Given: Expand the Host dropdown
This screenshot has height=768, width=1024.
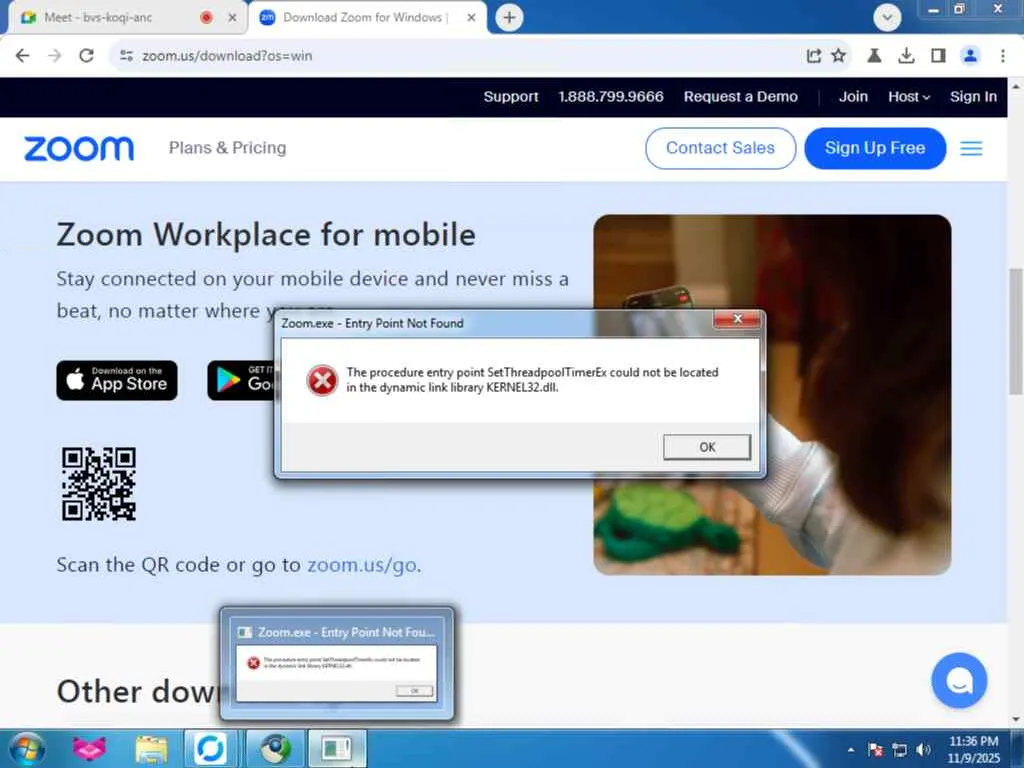Looking at the screenshot, I should click(x=908, y=97).
